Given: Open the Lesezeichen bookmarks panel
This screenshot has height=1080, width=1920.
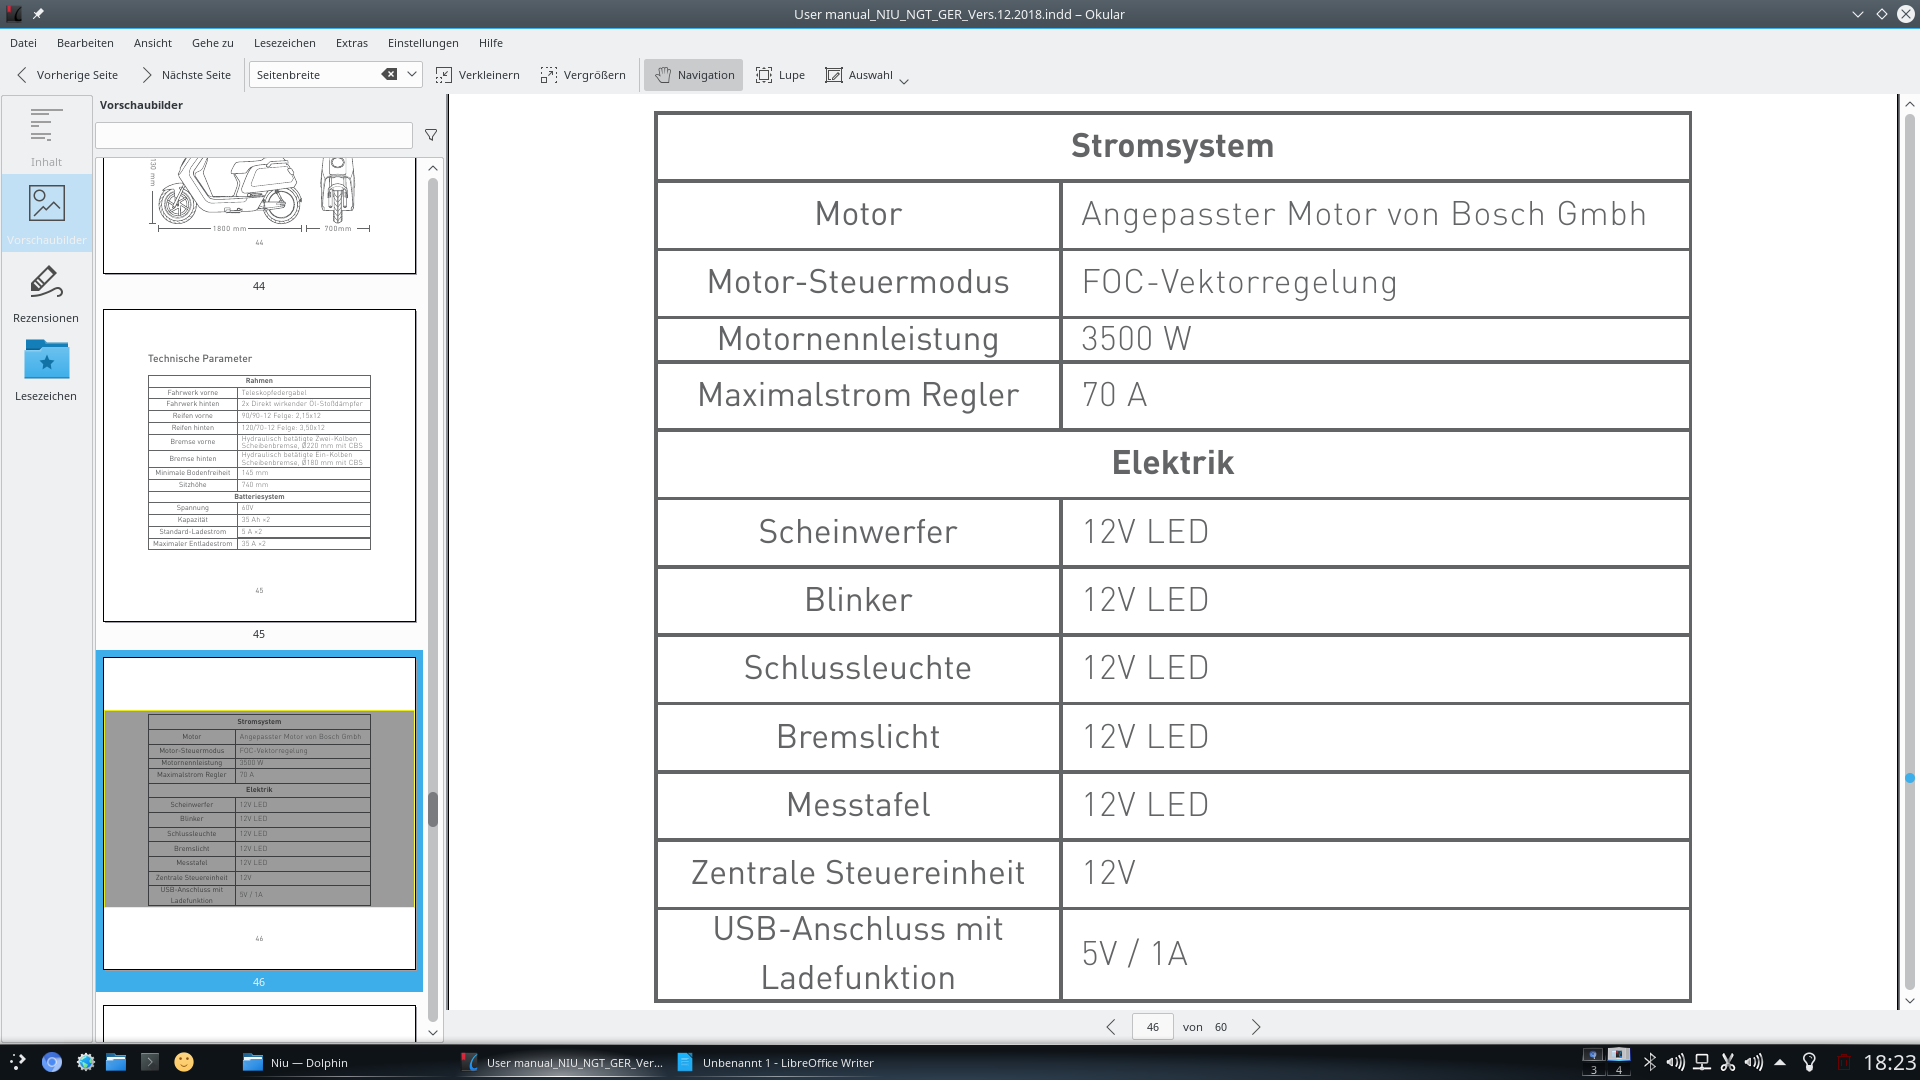Looking at the screenshot, I should (x=46, y=371).
